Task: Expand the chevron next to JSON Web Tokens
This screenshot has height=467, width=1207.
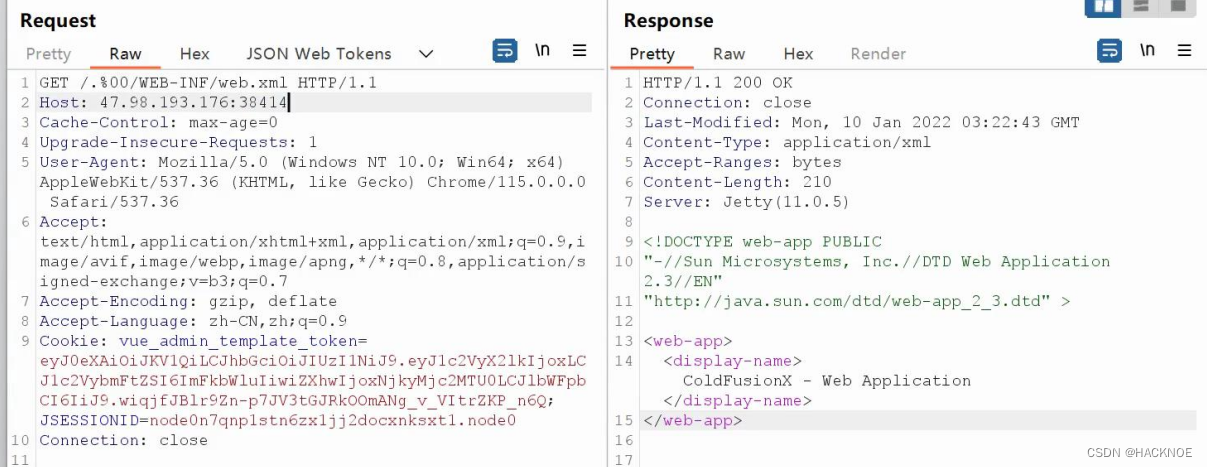Action: pos(426,54)
